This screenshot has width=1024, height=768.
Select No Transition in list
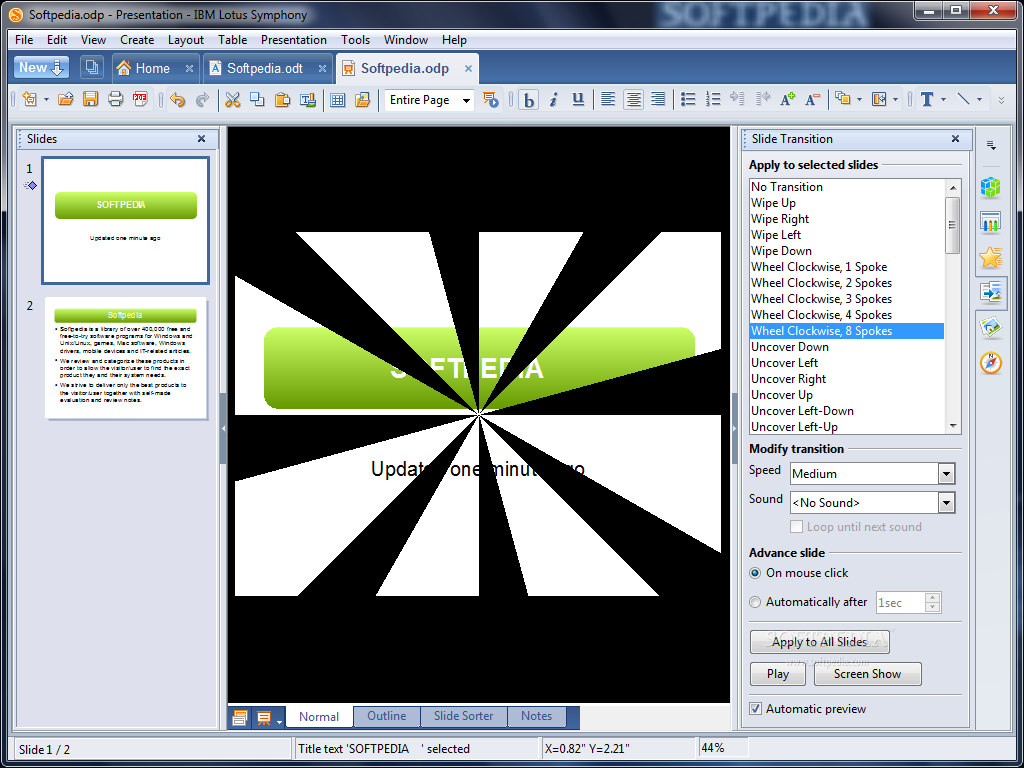846,187
